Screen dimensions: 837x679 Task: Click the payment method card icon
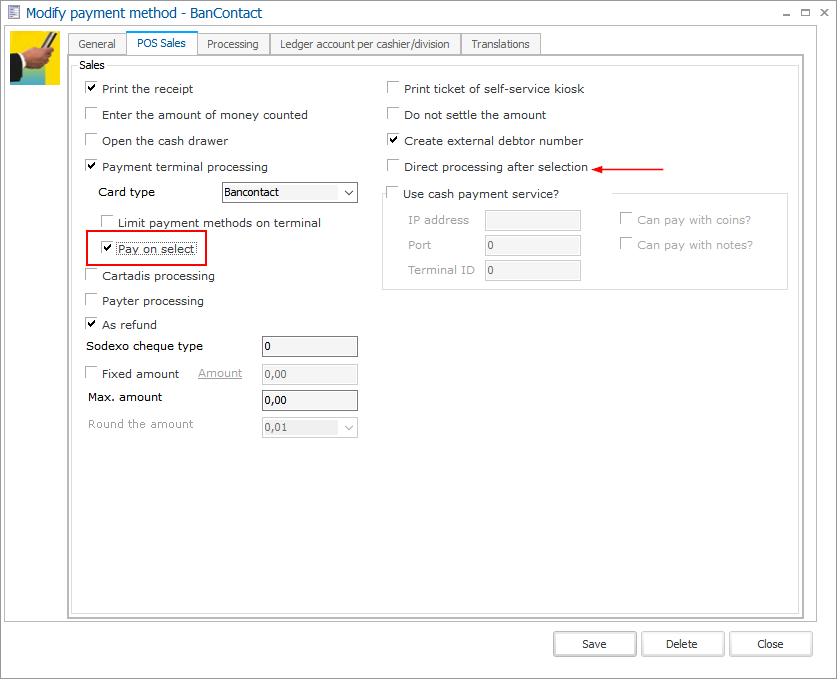point(34,58)
